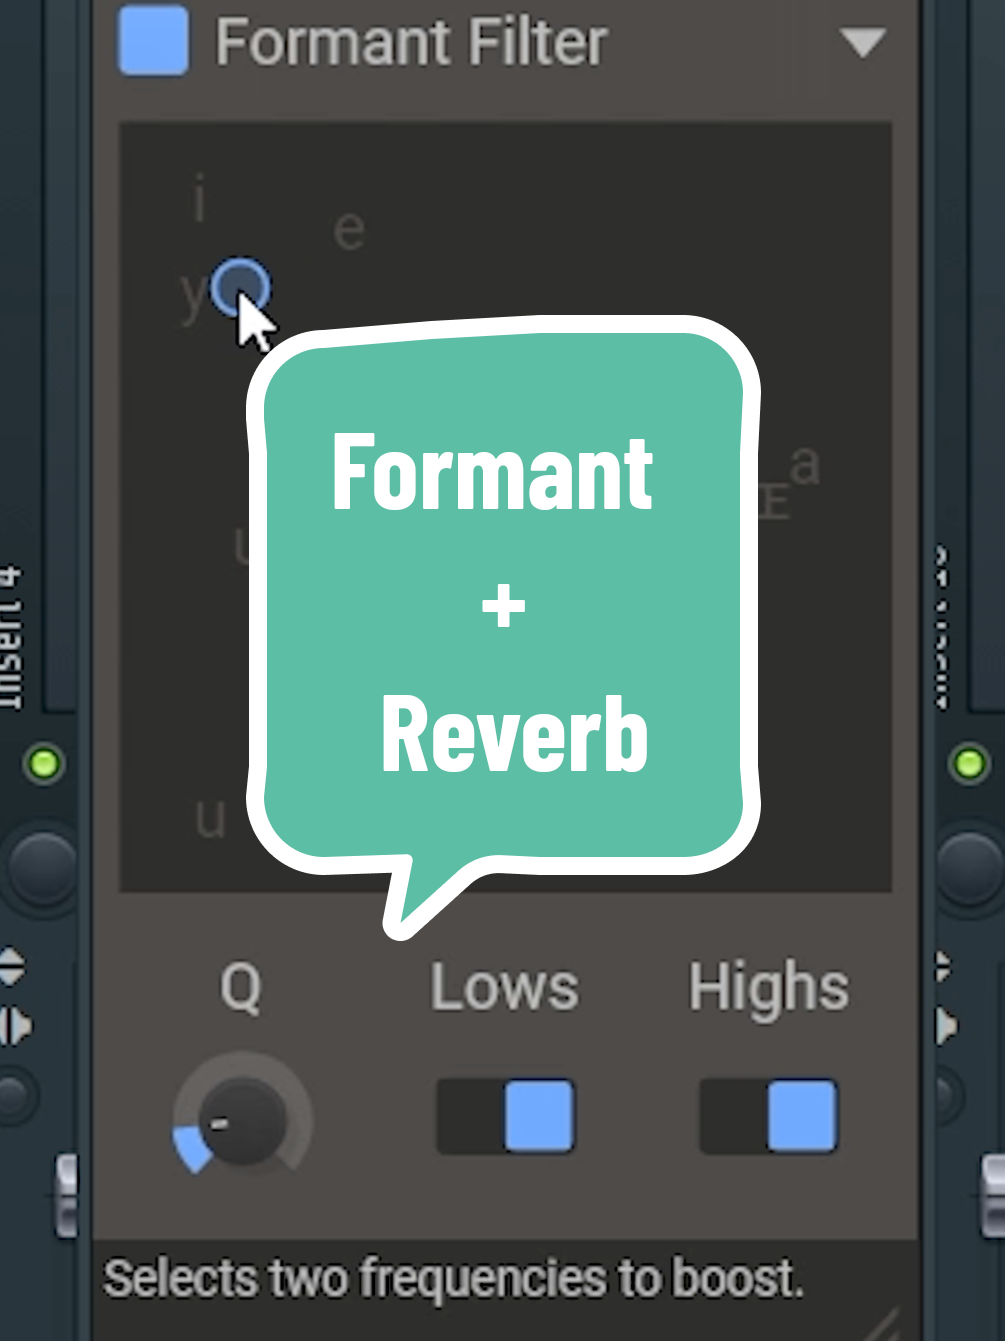The image size is (1005, 1341).
Task: Select the lower vowel "u" on the formant pad
Action: coord(208,817)
